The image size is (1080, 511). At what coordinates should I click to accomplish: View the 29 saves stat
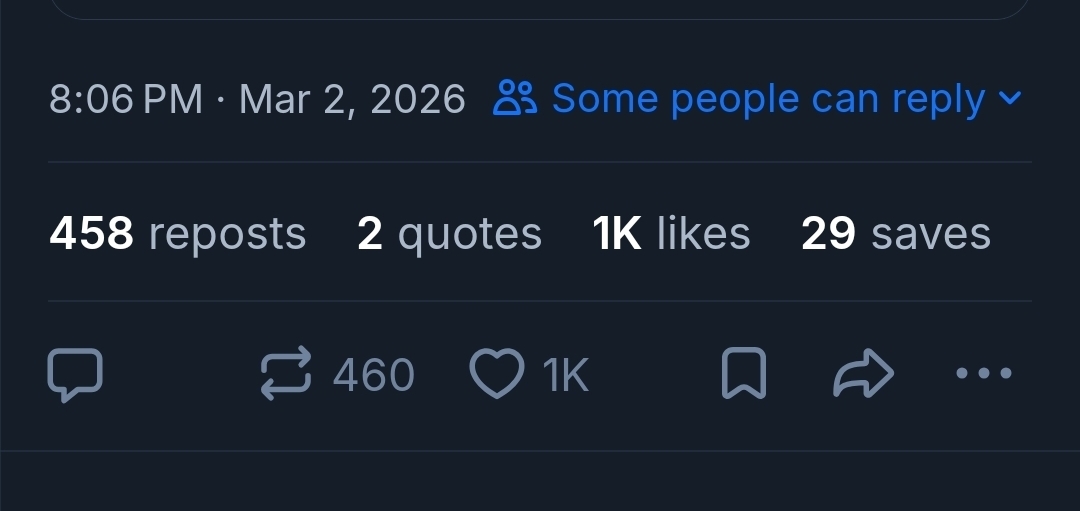pyautogui.click(x=895, y=233)
